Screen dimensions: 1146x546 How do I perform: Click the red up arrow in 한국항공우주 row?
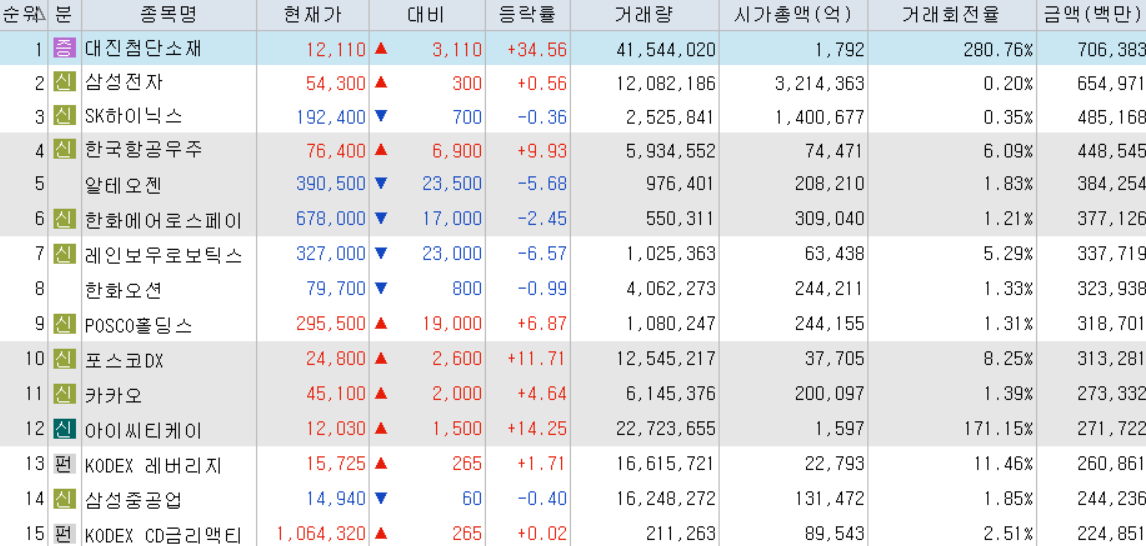pos(380,150)
